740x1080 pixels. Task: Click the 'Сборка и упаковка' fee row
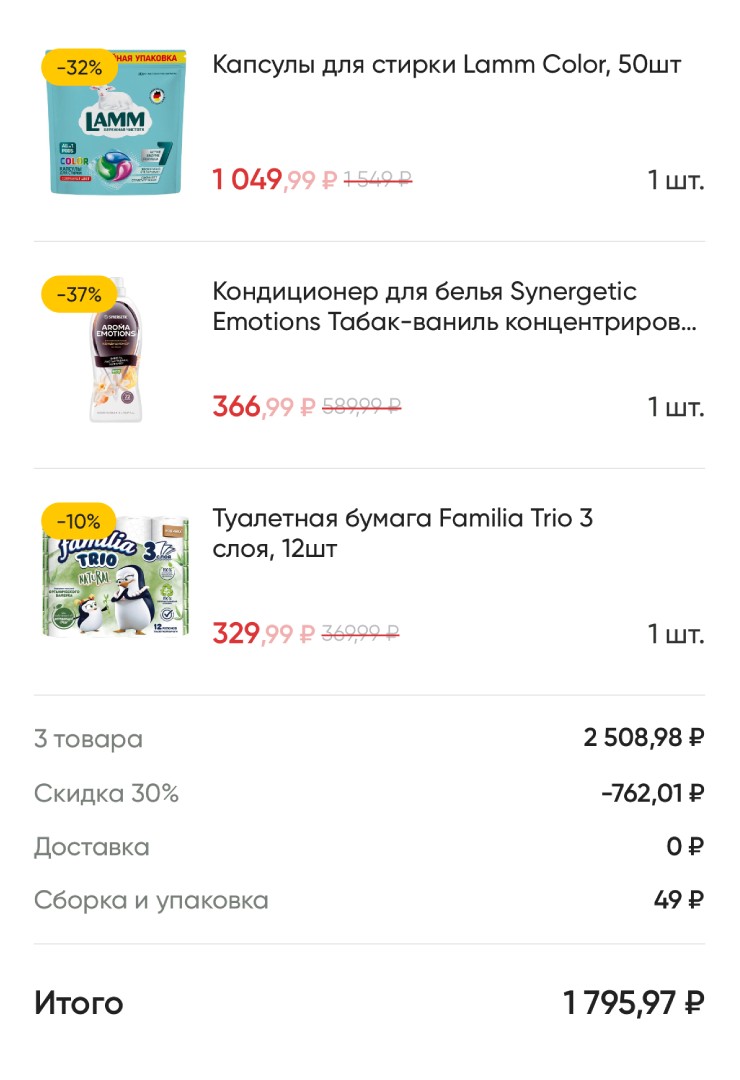tap(369, 900)
